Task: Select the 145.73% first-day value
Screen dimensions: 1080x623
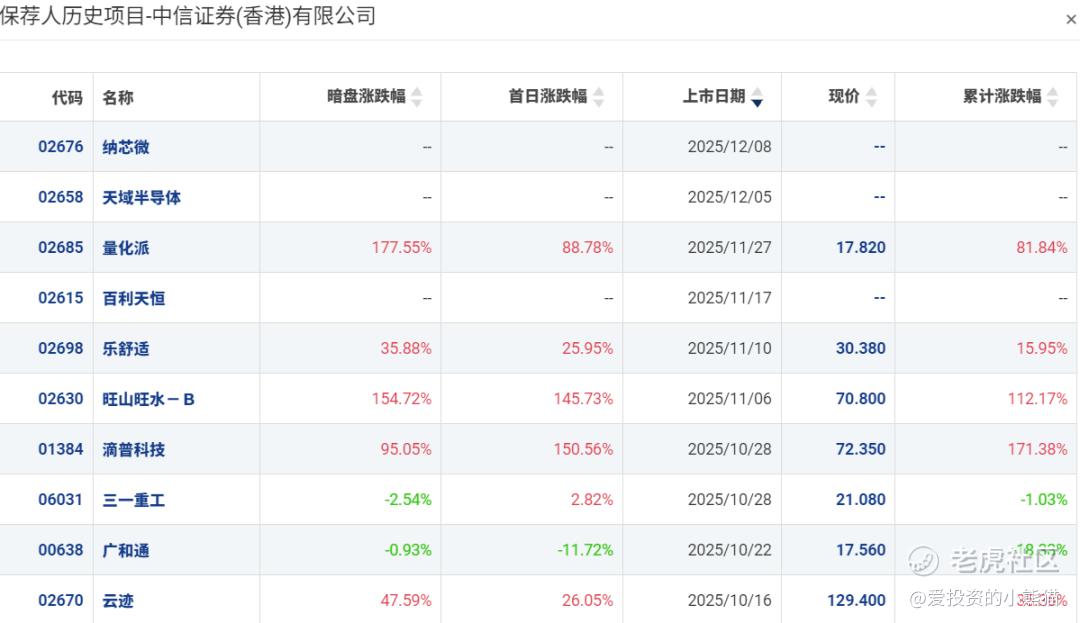Action: click(x=583, y=399)
